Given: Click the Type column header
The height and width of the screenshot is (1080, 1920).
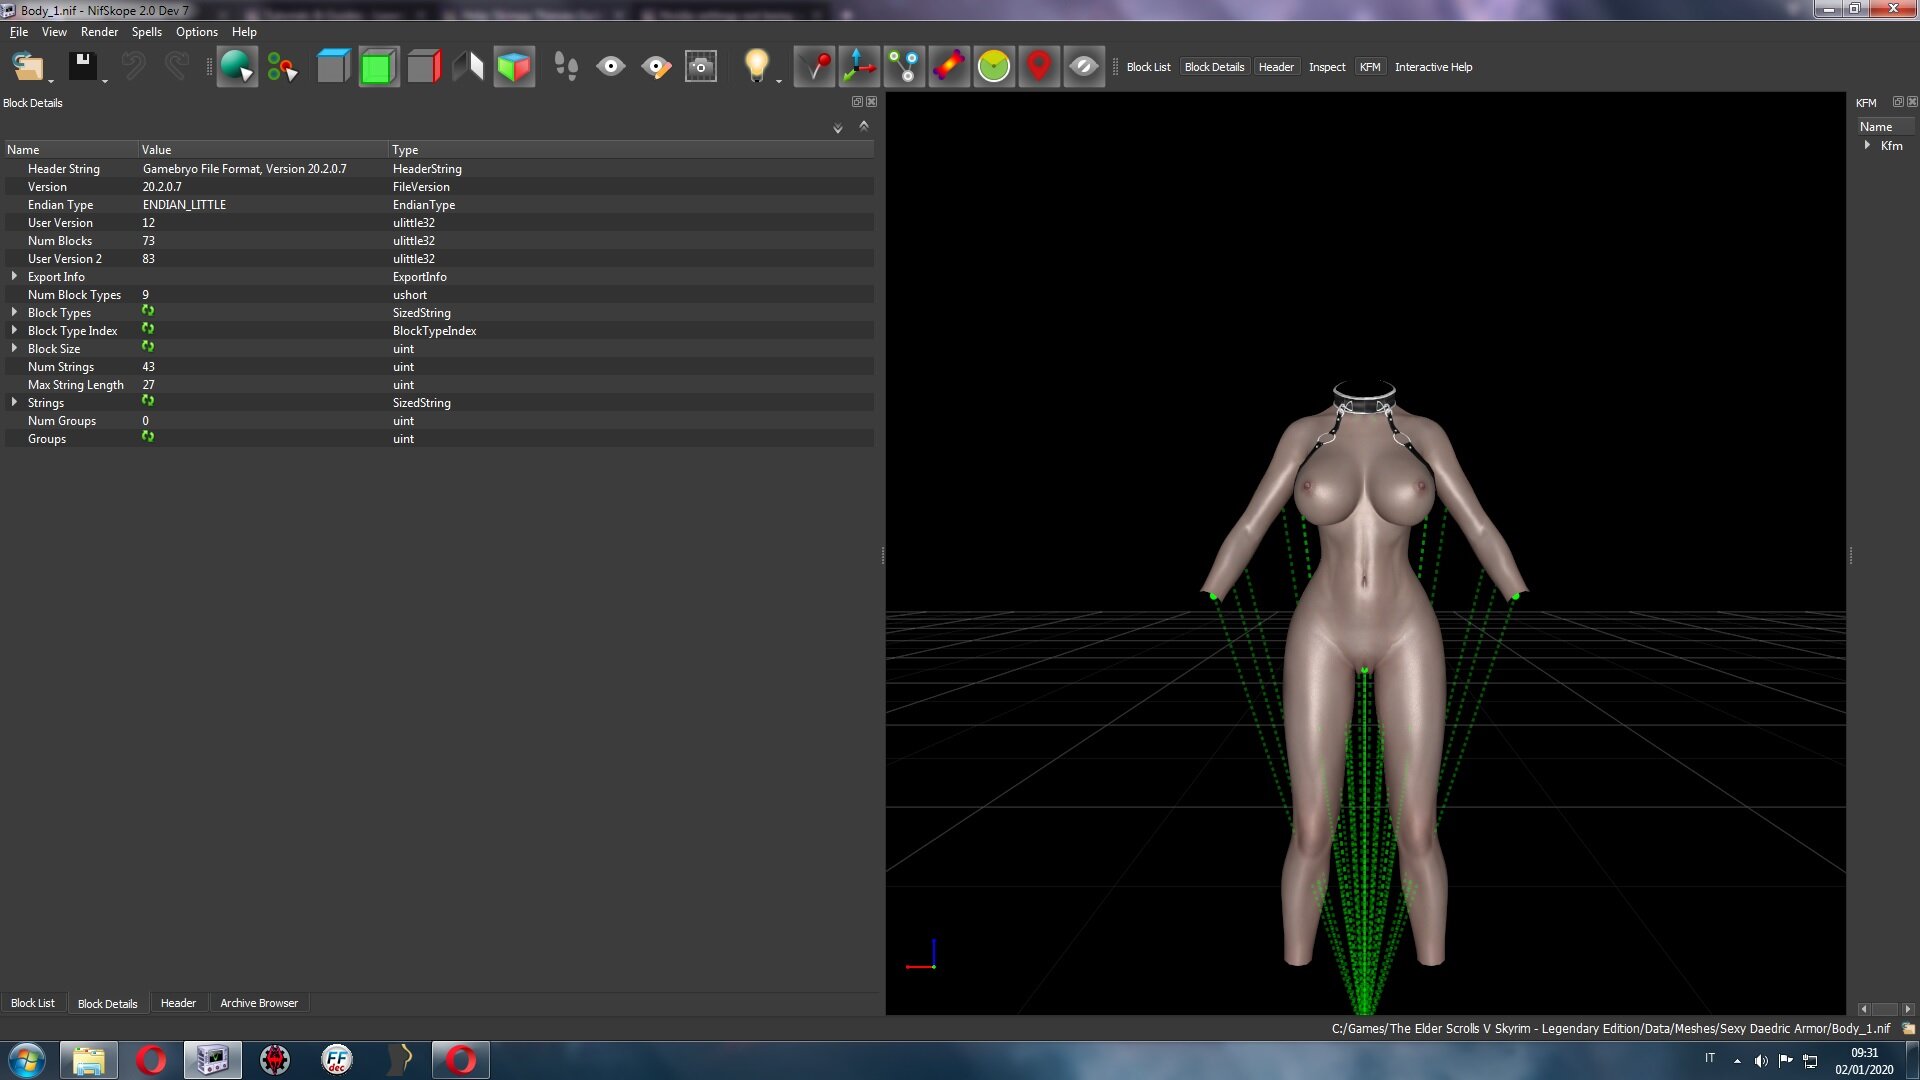Looking at the screenshot, I should click(x=631, y=149).
